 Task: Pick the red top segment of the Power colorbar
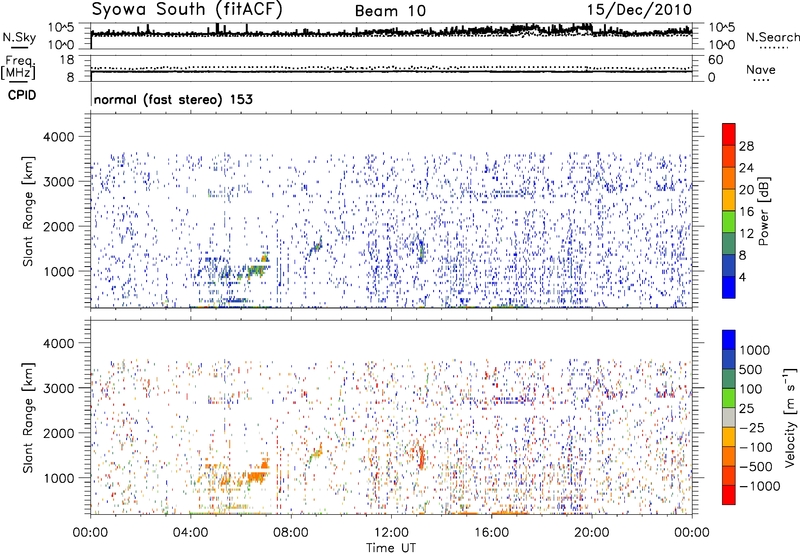click(729, 134)
